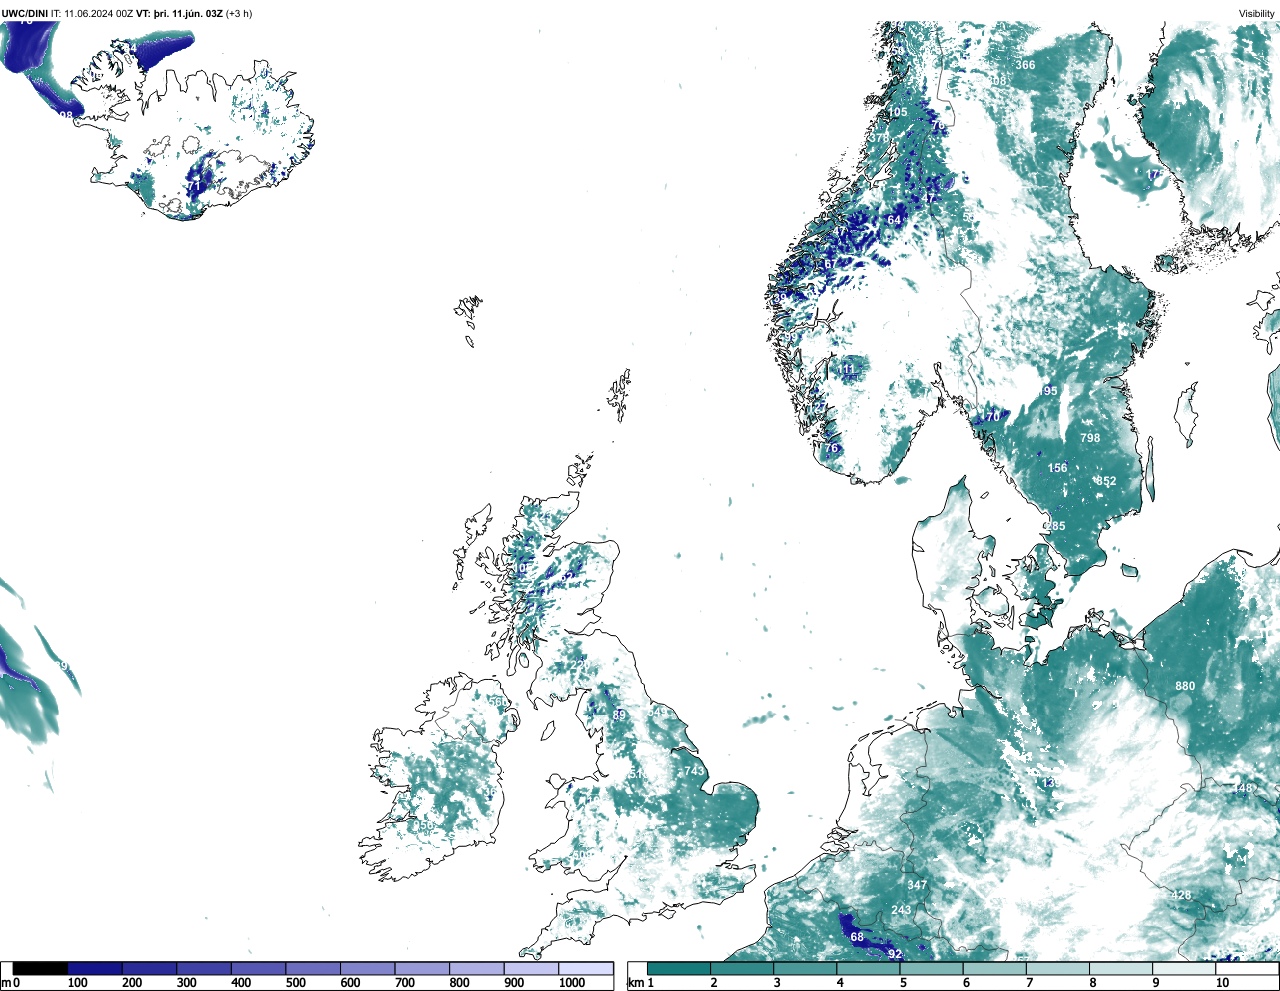This screenshot has height=991, width=1280.
Task: Click the 'Visibility' title text
Action: pyautogui.click(x=1257, y=14)
